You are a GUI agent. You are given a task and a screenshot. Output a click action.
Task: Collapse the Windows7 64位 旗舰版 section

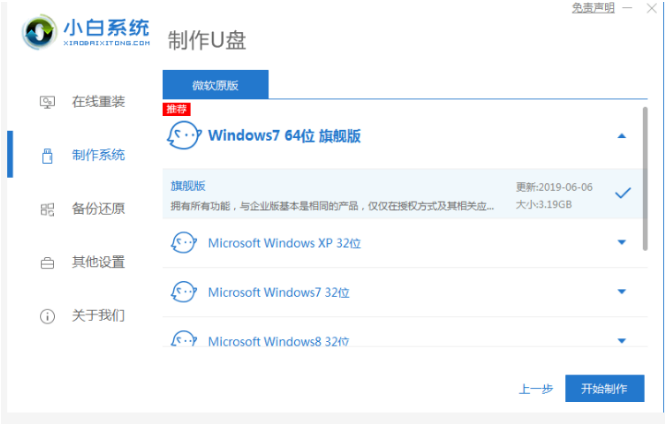[x=621, y=135]
